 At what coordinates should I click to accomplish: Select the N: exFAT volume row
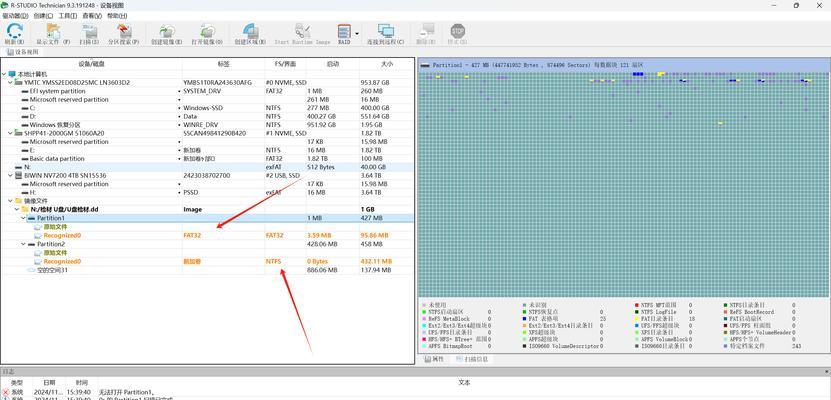(x=207, y=167)
